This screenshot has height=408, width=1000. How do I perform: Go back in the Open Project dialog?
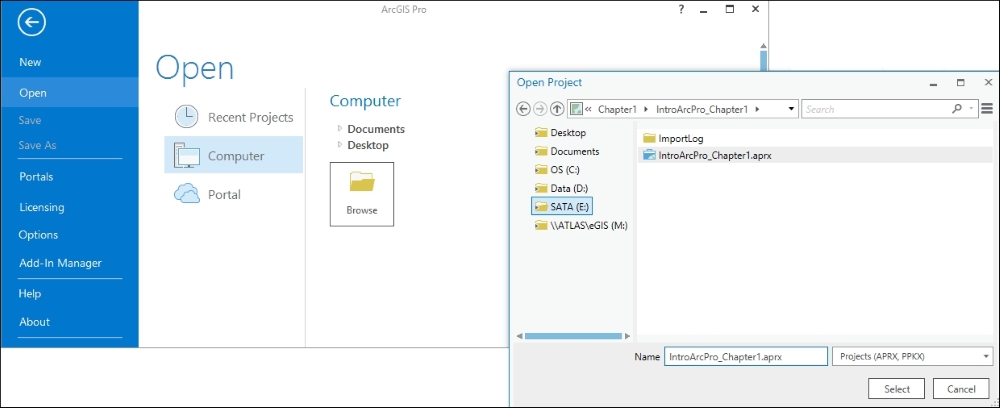coord(523,109)
